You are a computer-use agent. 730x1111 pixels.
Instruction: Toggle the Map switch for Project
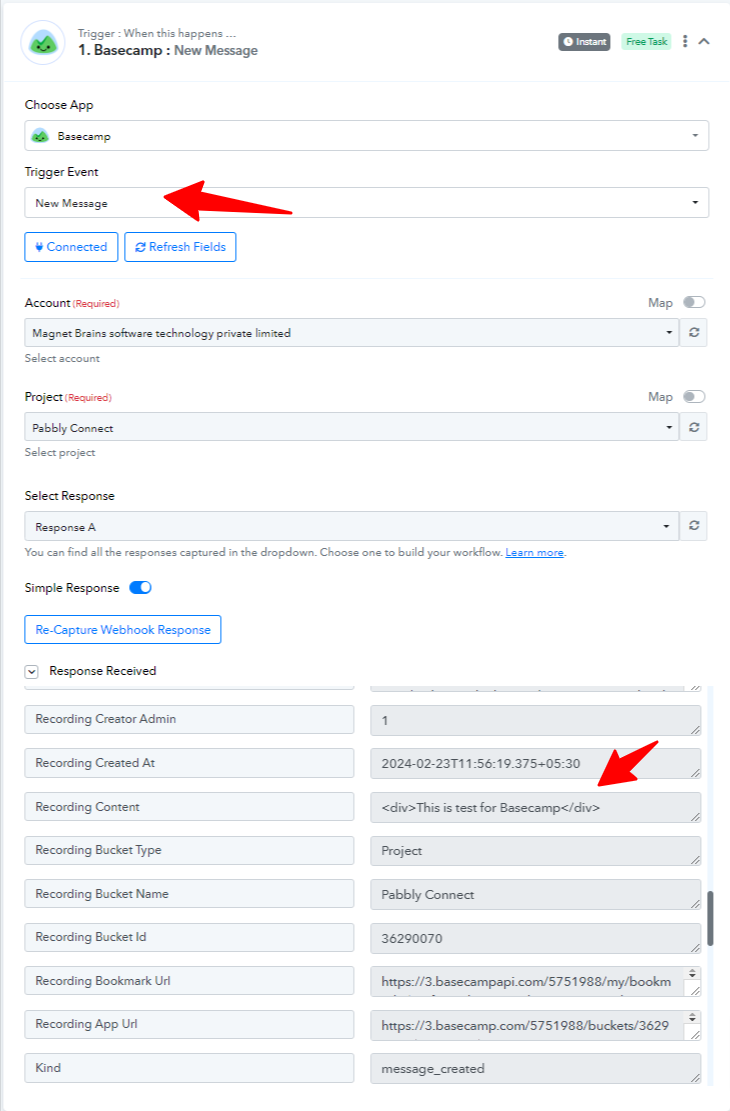tap(694, 397)
